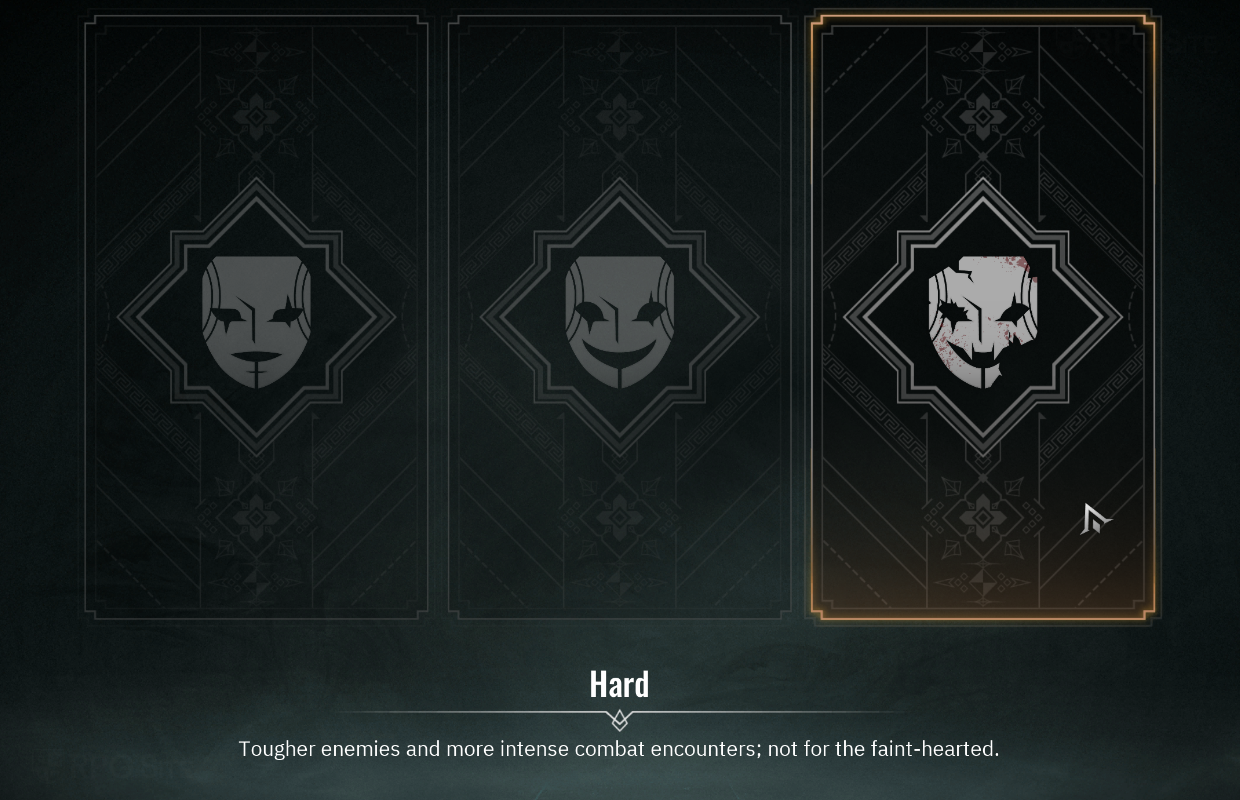
Task: Click the Hard difficulty title
Action: point(620,684)
